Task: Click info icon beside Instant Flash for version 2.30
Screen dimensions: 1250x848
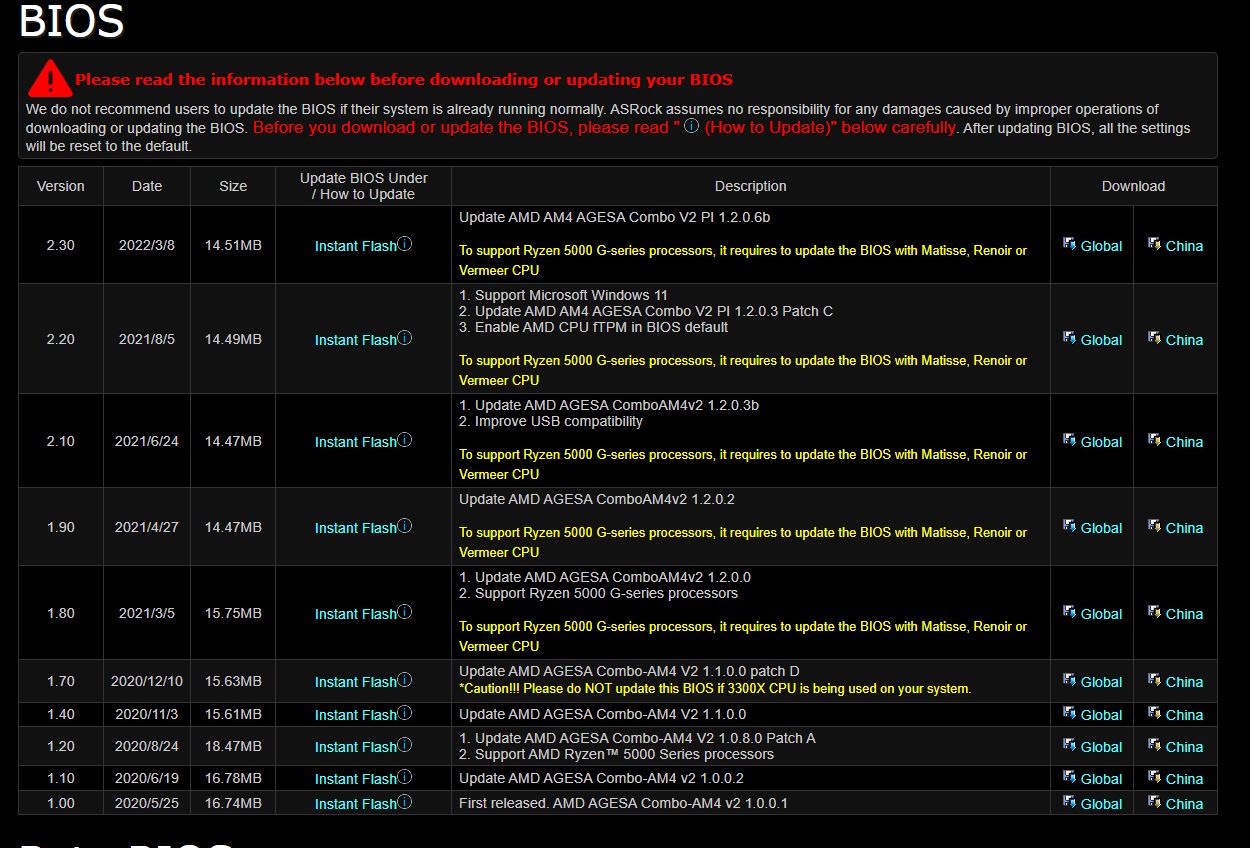Action: tap(405, 244)
